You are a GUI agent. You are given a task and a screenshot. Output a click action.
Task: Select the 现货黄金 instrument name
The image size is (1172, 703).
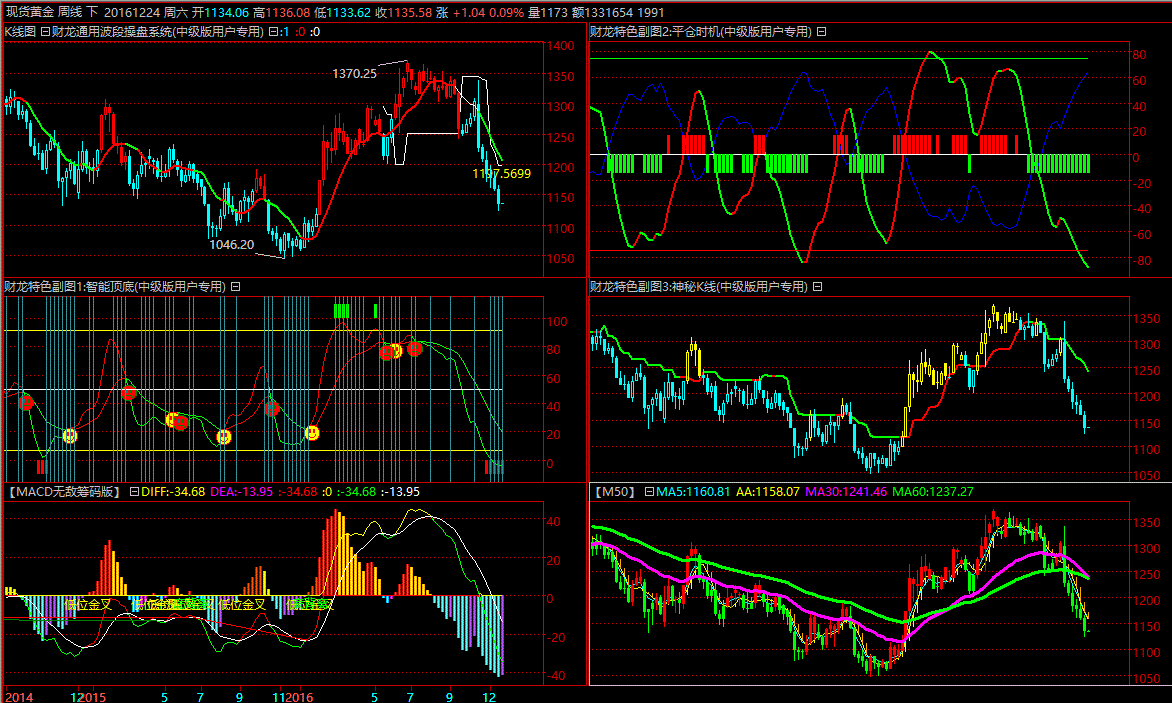30,12
